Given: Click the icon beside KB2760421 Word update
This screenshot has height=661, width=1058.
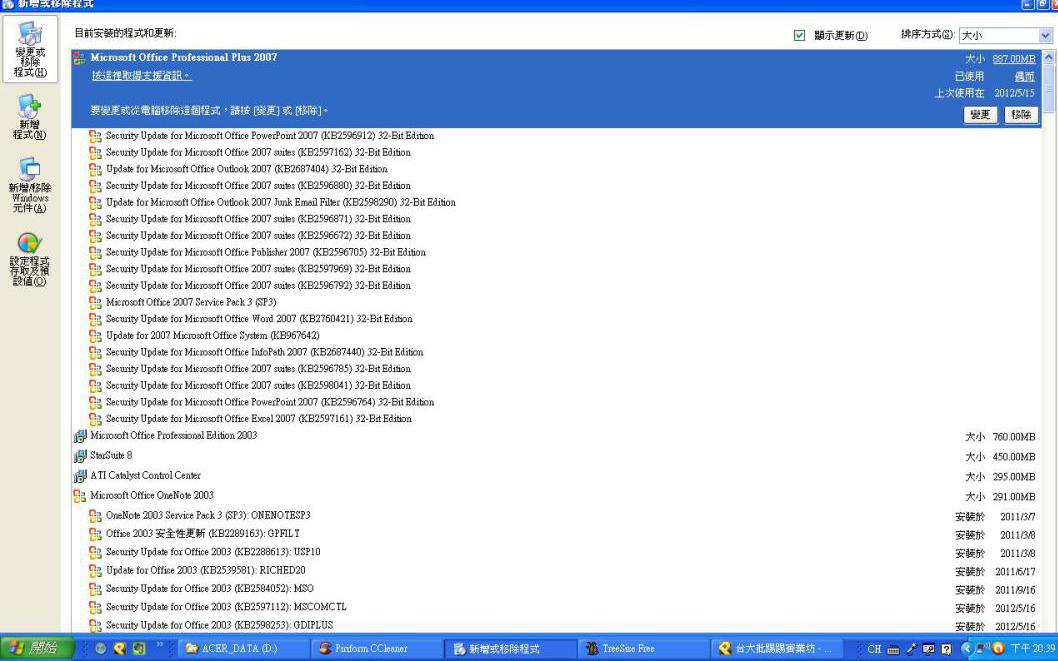Looking at the screenshot, I should pyautogui.click(x=95, y=319).
